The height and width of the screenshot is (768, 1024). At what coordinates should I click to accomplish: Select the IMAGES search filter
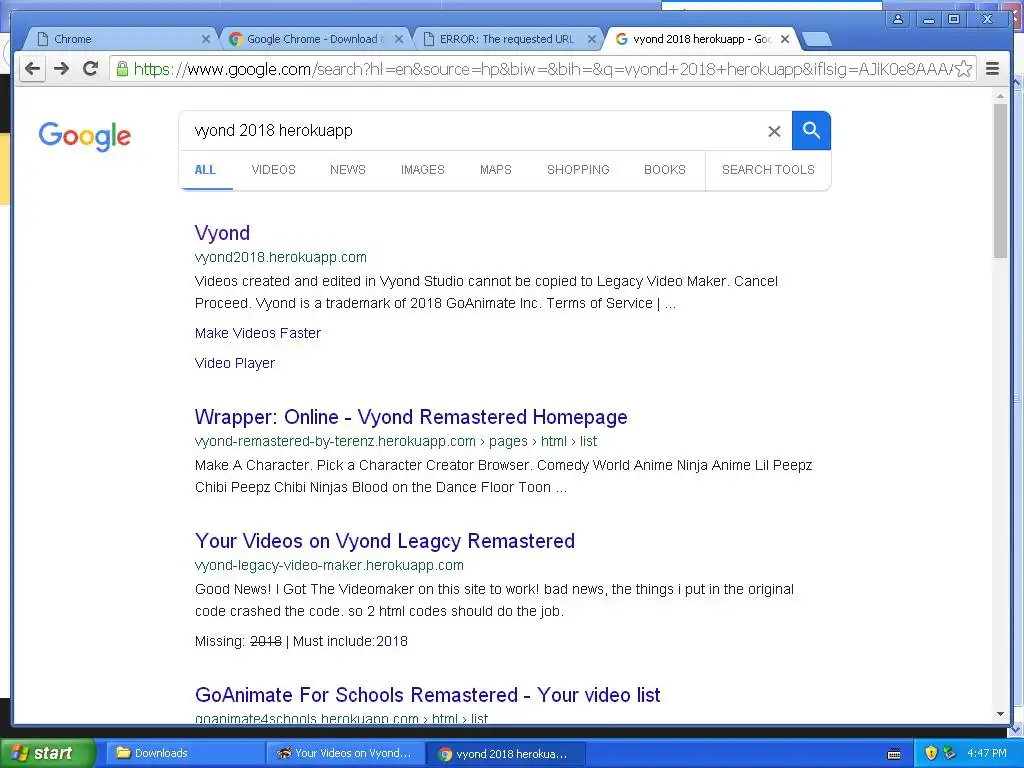[423, 170]
